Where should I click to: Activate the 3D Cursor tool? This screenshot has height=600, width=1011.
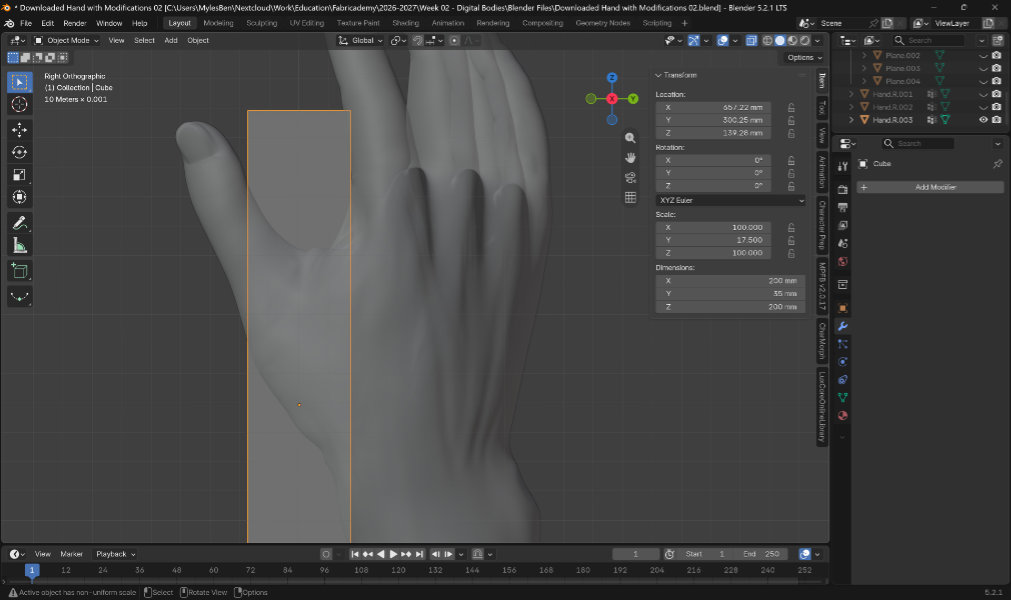coord(19,104)
